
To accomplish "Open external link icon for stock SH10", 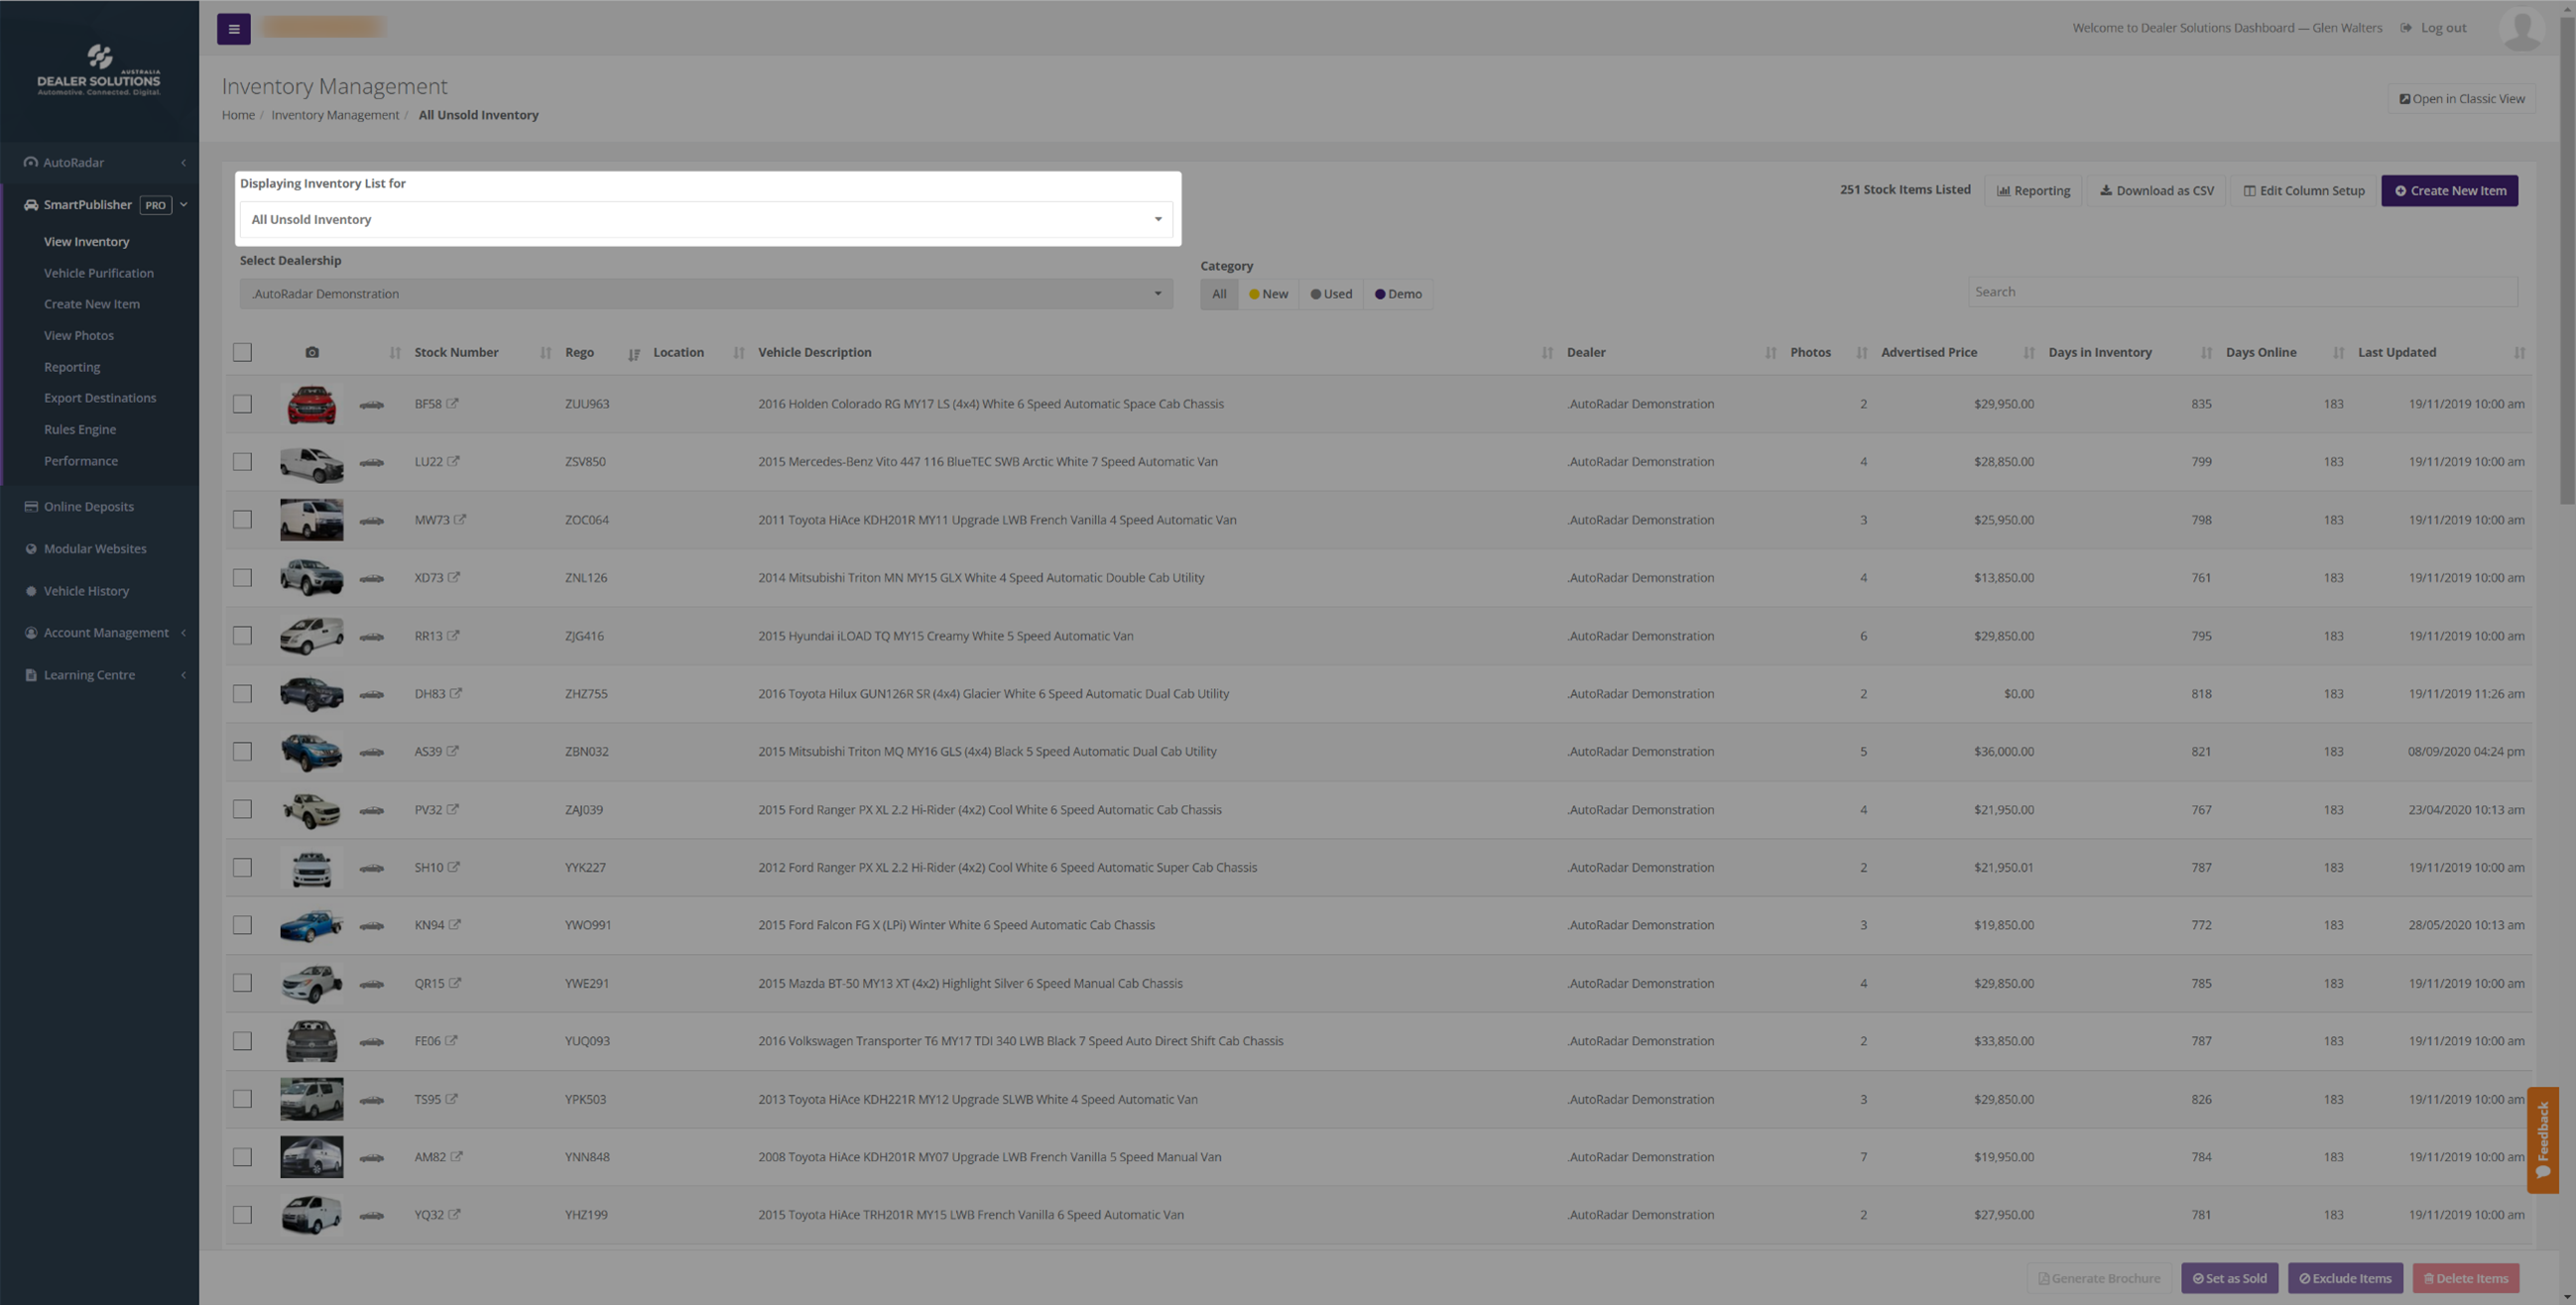I will tap(453, 868).
